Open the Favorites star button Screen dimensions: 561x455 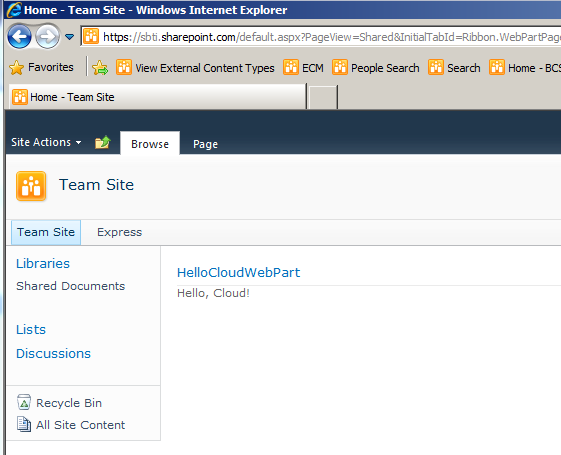pyautogui.click(x=41, y=67)
